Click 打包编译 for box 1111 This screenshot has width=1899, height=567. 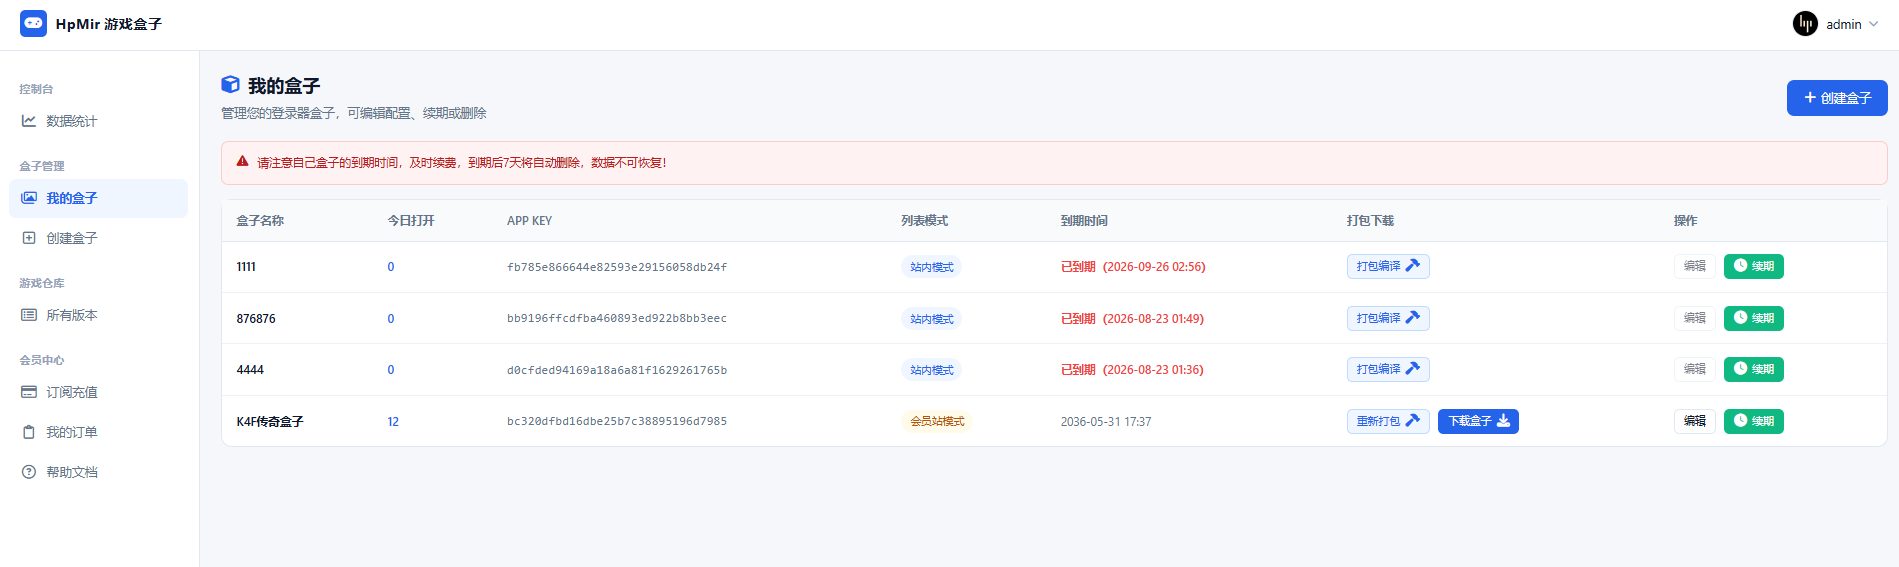click(1388, 266)
